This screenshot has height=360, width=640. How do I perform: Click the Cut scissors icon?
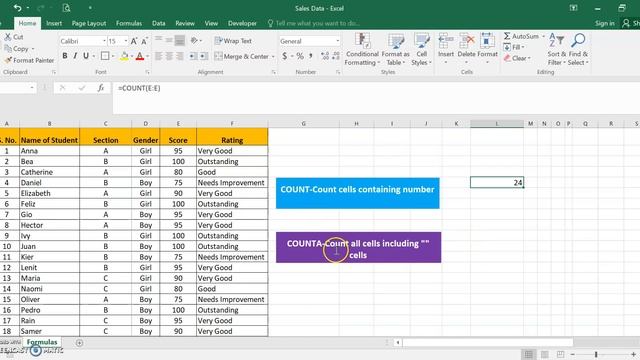(8, 37)
